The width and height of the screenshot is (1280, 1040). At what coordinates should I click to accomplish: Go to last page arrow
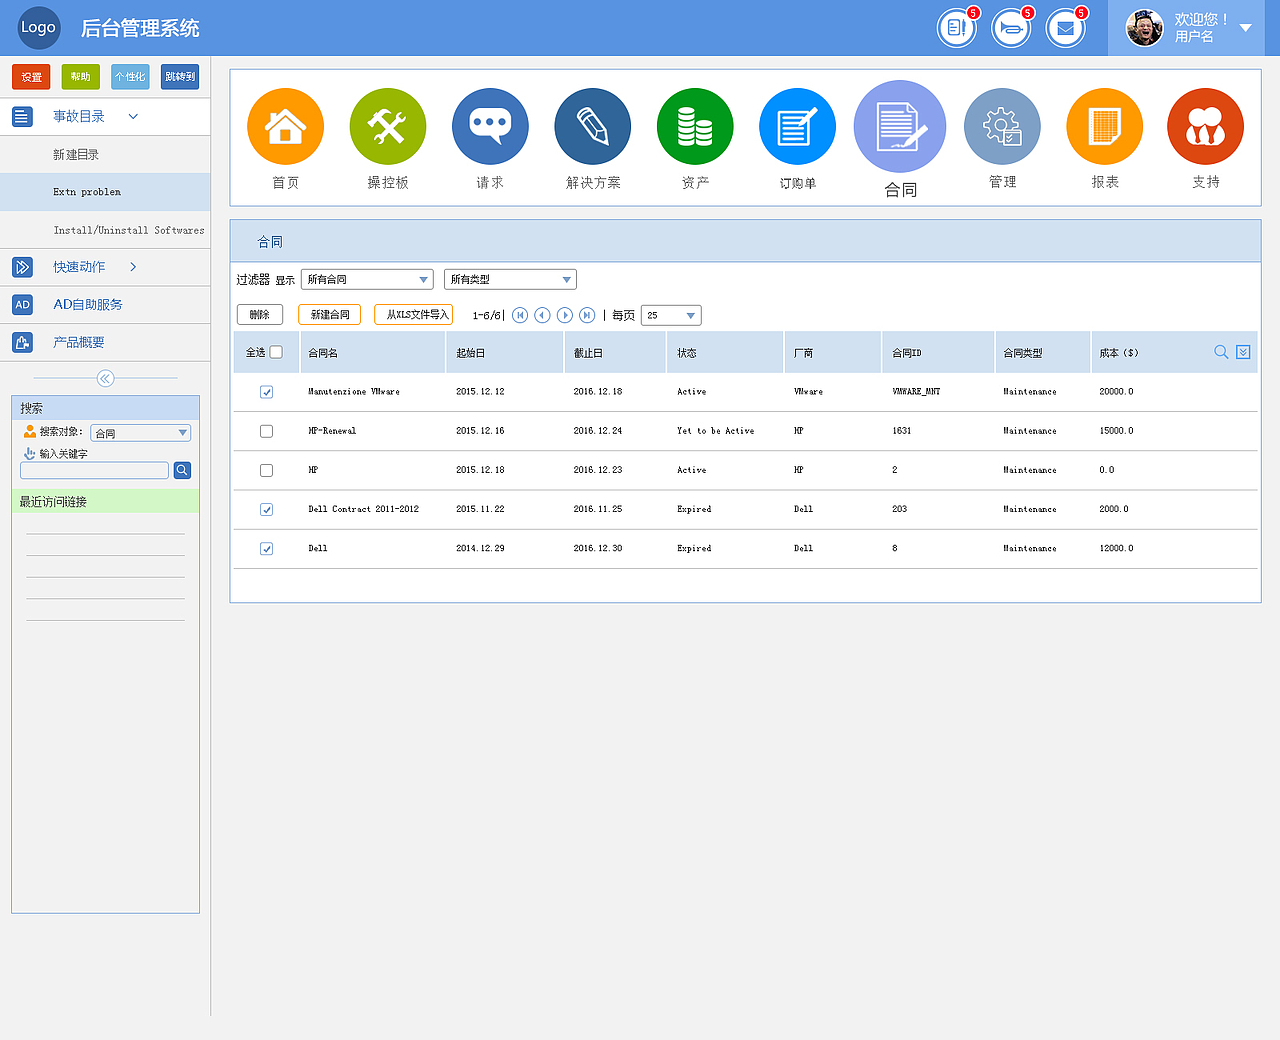click(587, 315)
